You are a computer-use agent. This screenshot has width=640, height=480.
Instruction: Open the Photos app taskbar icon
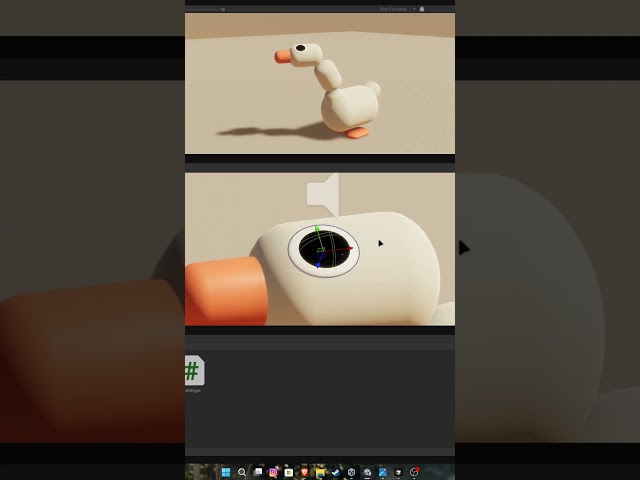coord(382,472)
